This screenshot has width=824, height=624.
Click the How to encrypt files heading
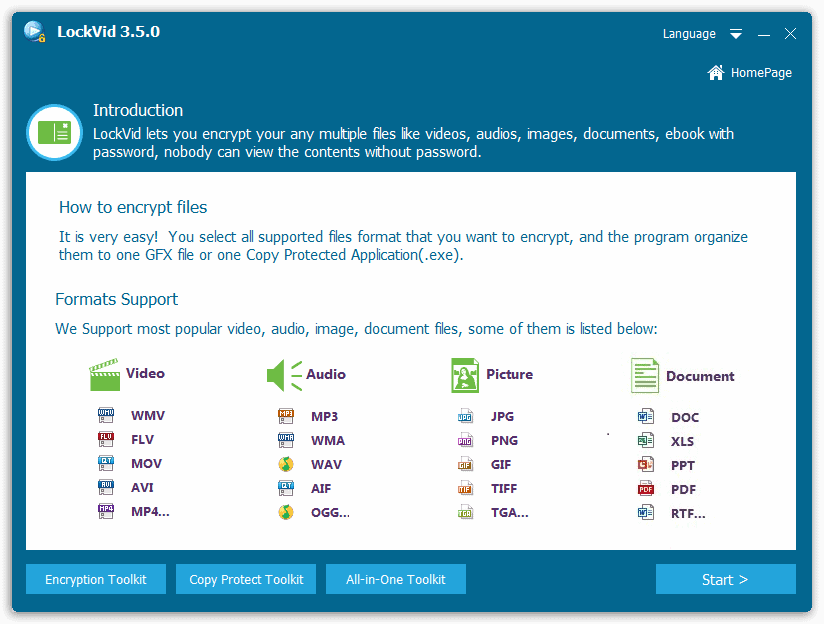(x=133, y=208)
